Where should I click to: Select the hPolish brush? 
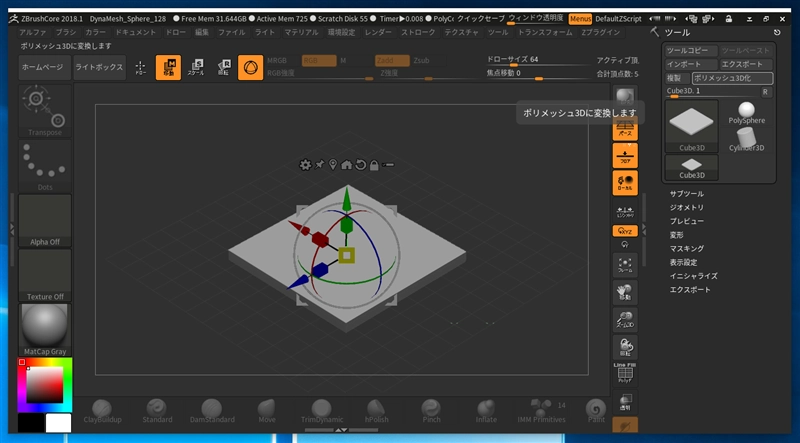point(377,411)
